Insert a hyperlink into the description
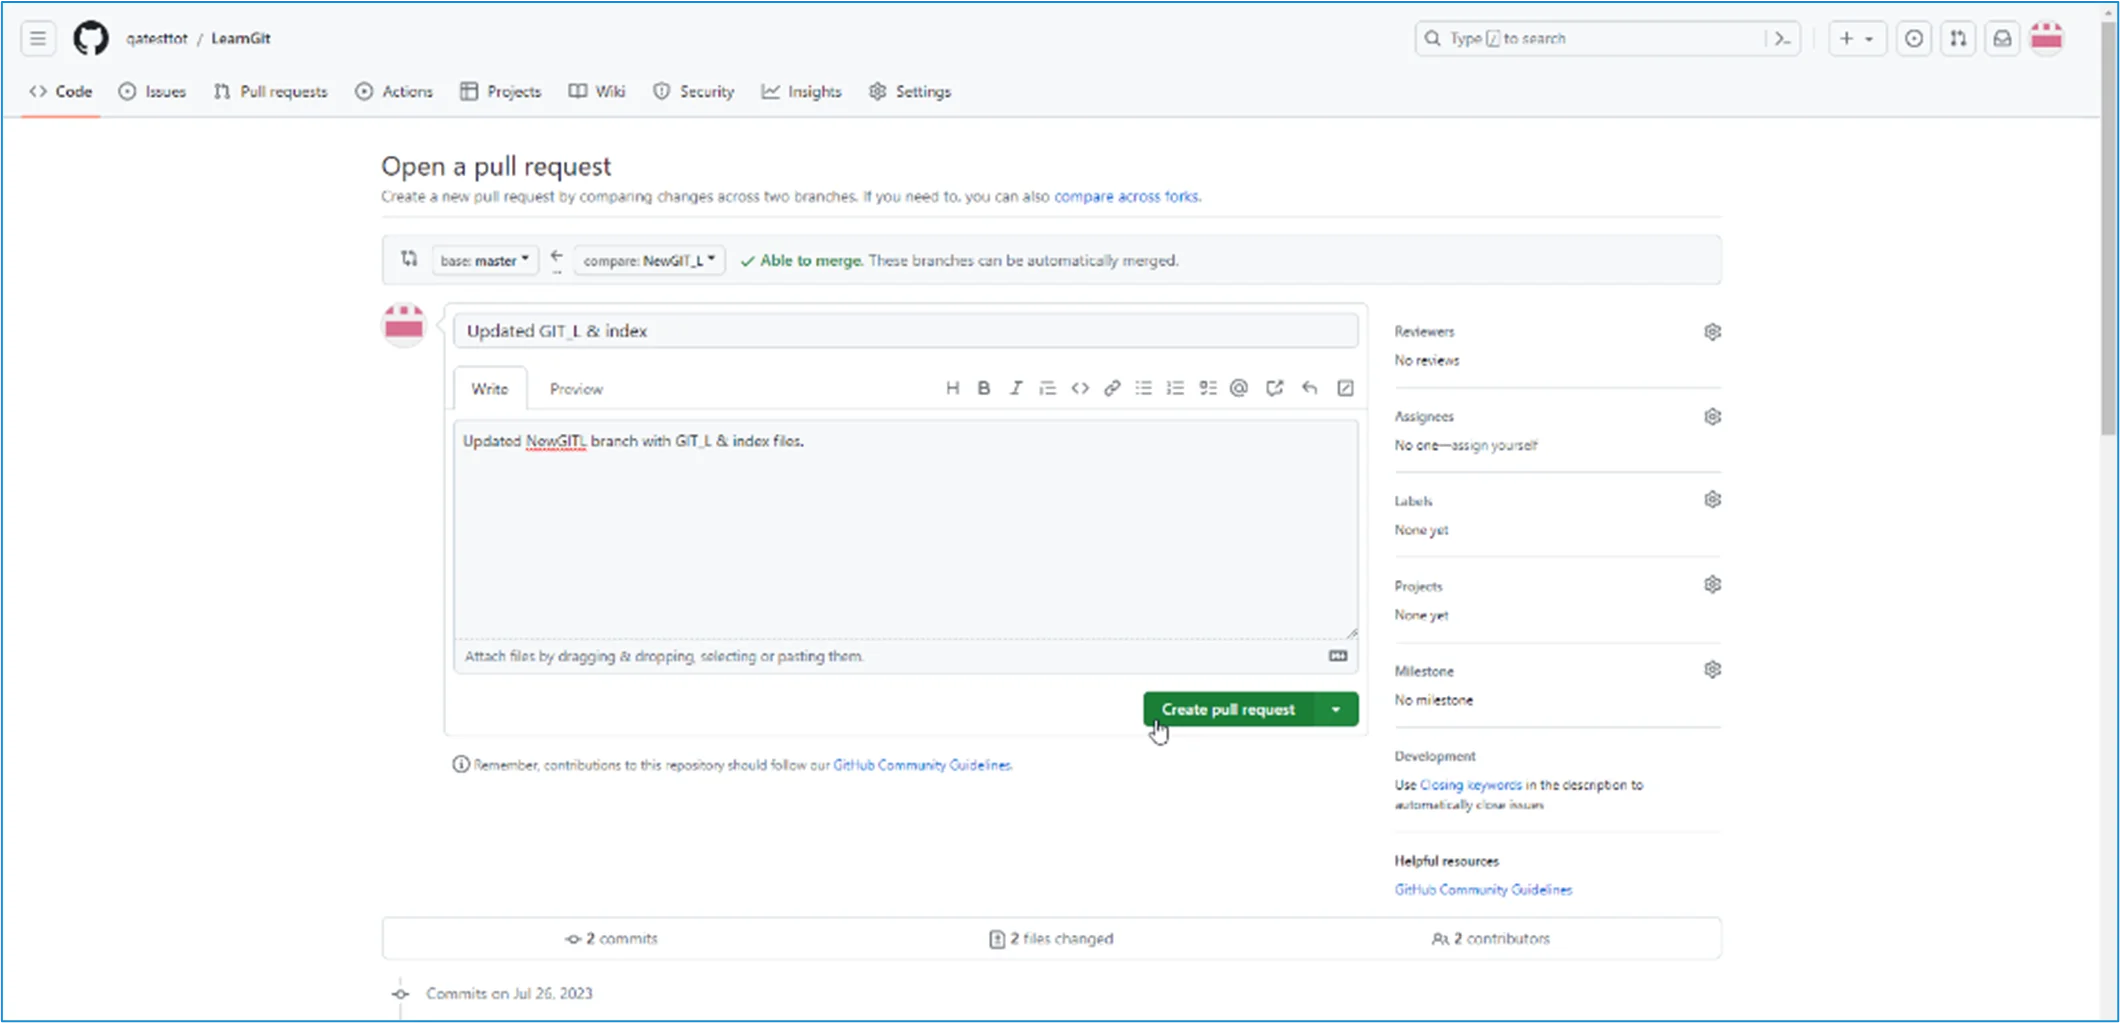The image size is (2120, 1023). click(x=1112, y=388)
